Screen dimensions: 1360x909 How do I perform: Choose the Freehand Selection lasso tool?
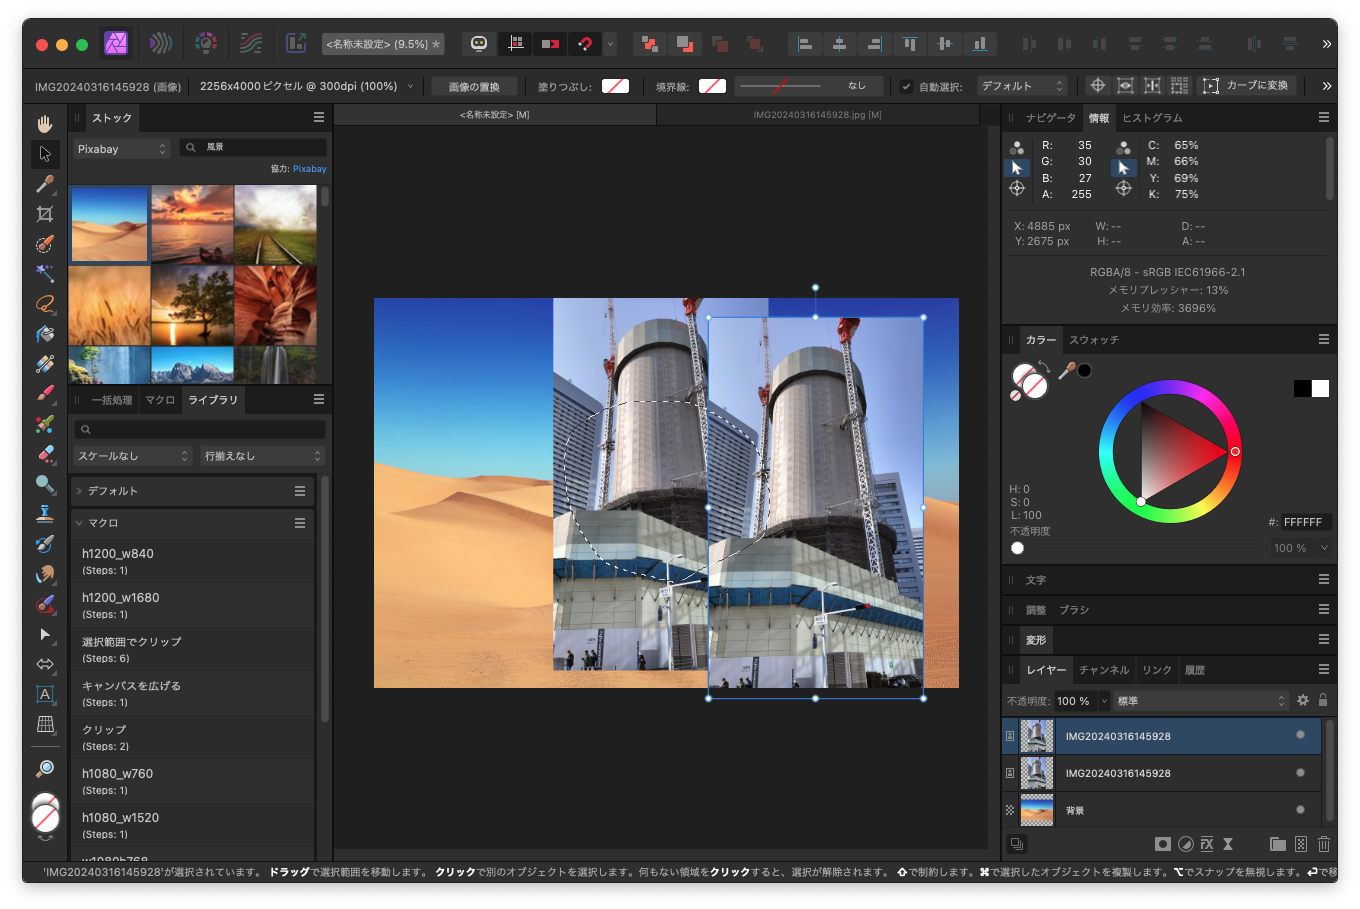click(x=45, y=304)
